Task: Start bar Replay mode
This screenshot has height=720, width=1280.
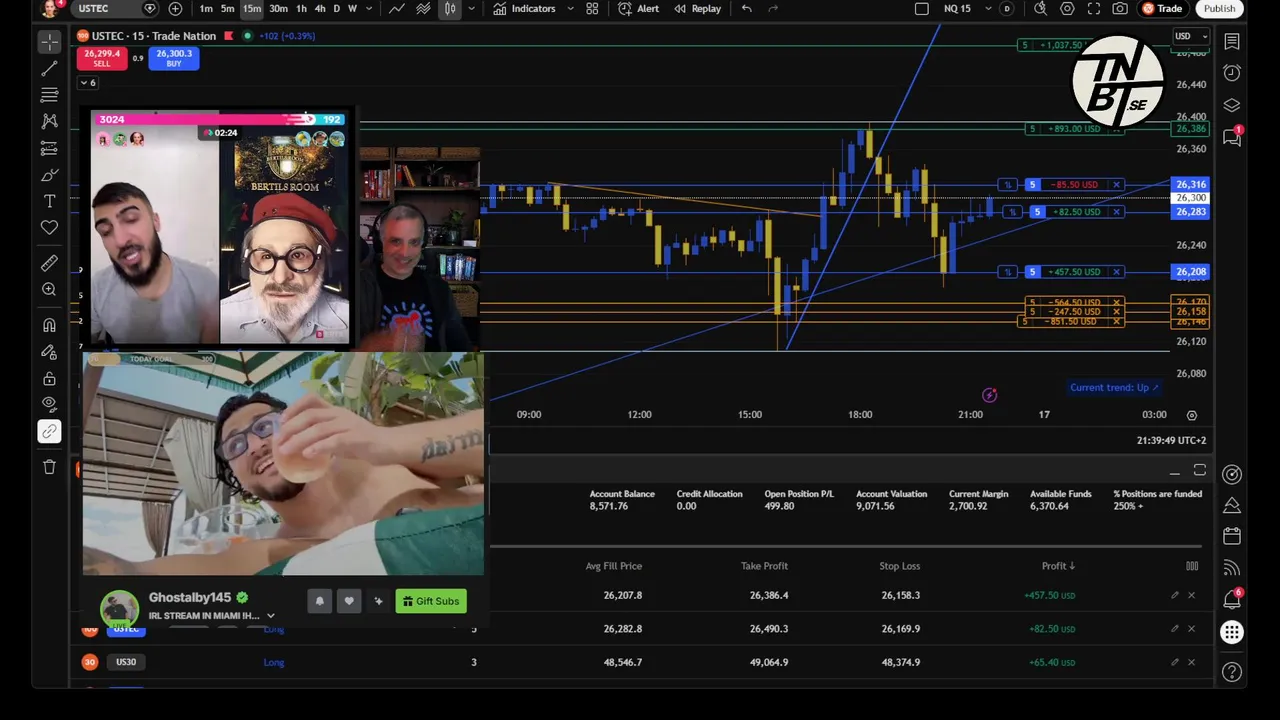Action: click(x=697, y=9)
